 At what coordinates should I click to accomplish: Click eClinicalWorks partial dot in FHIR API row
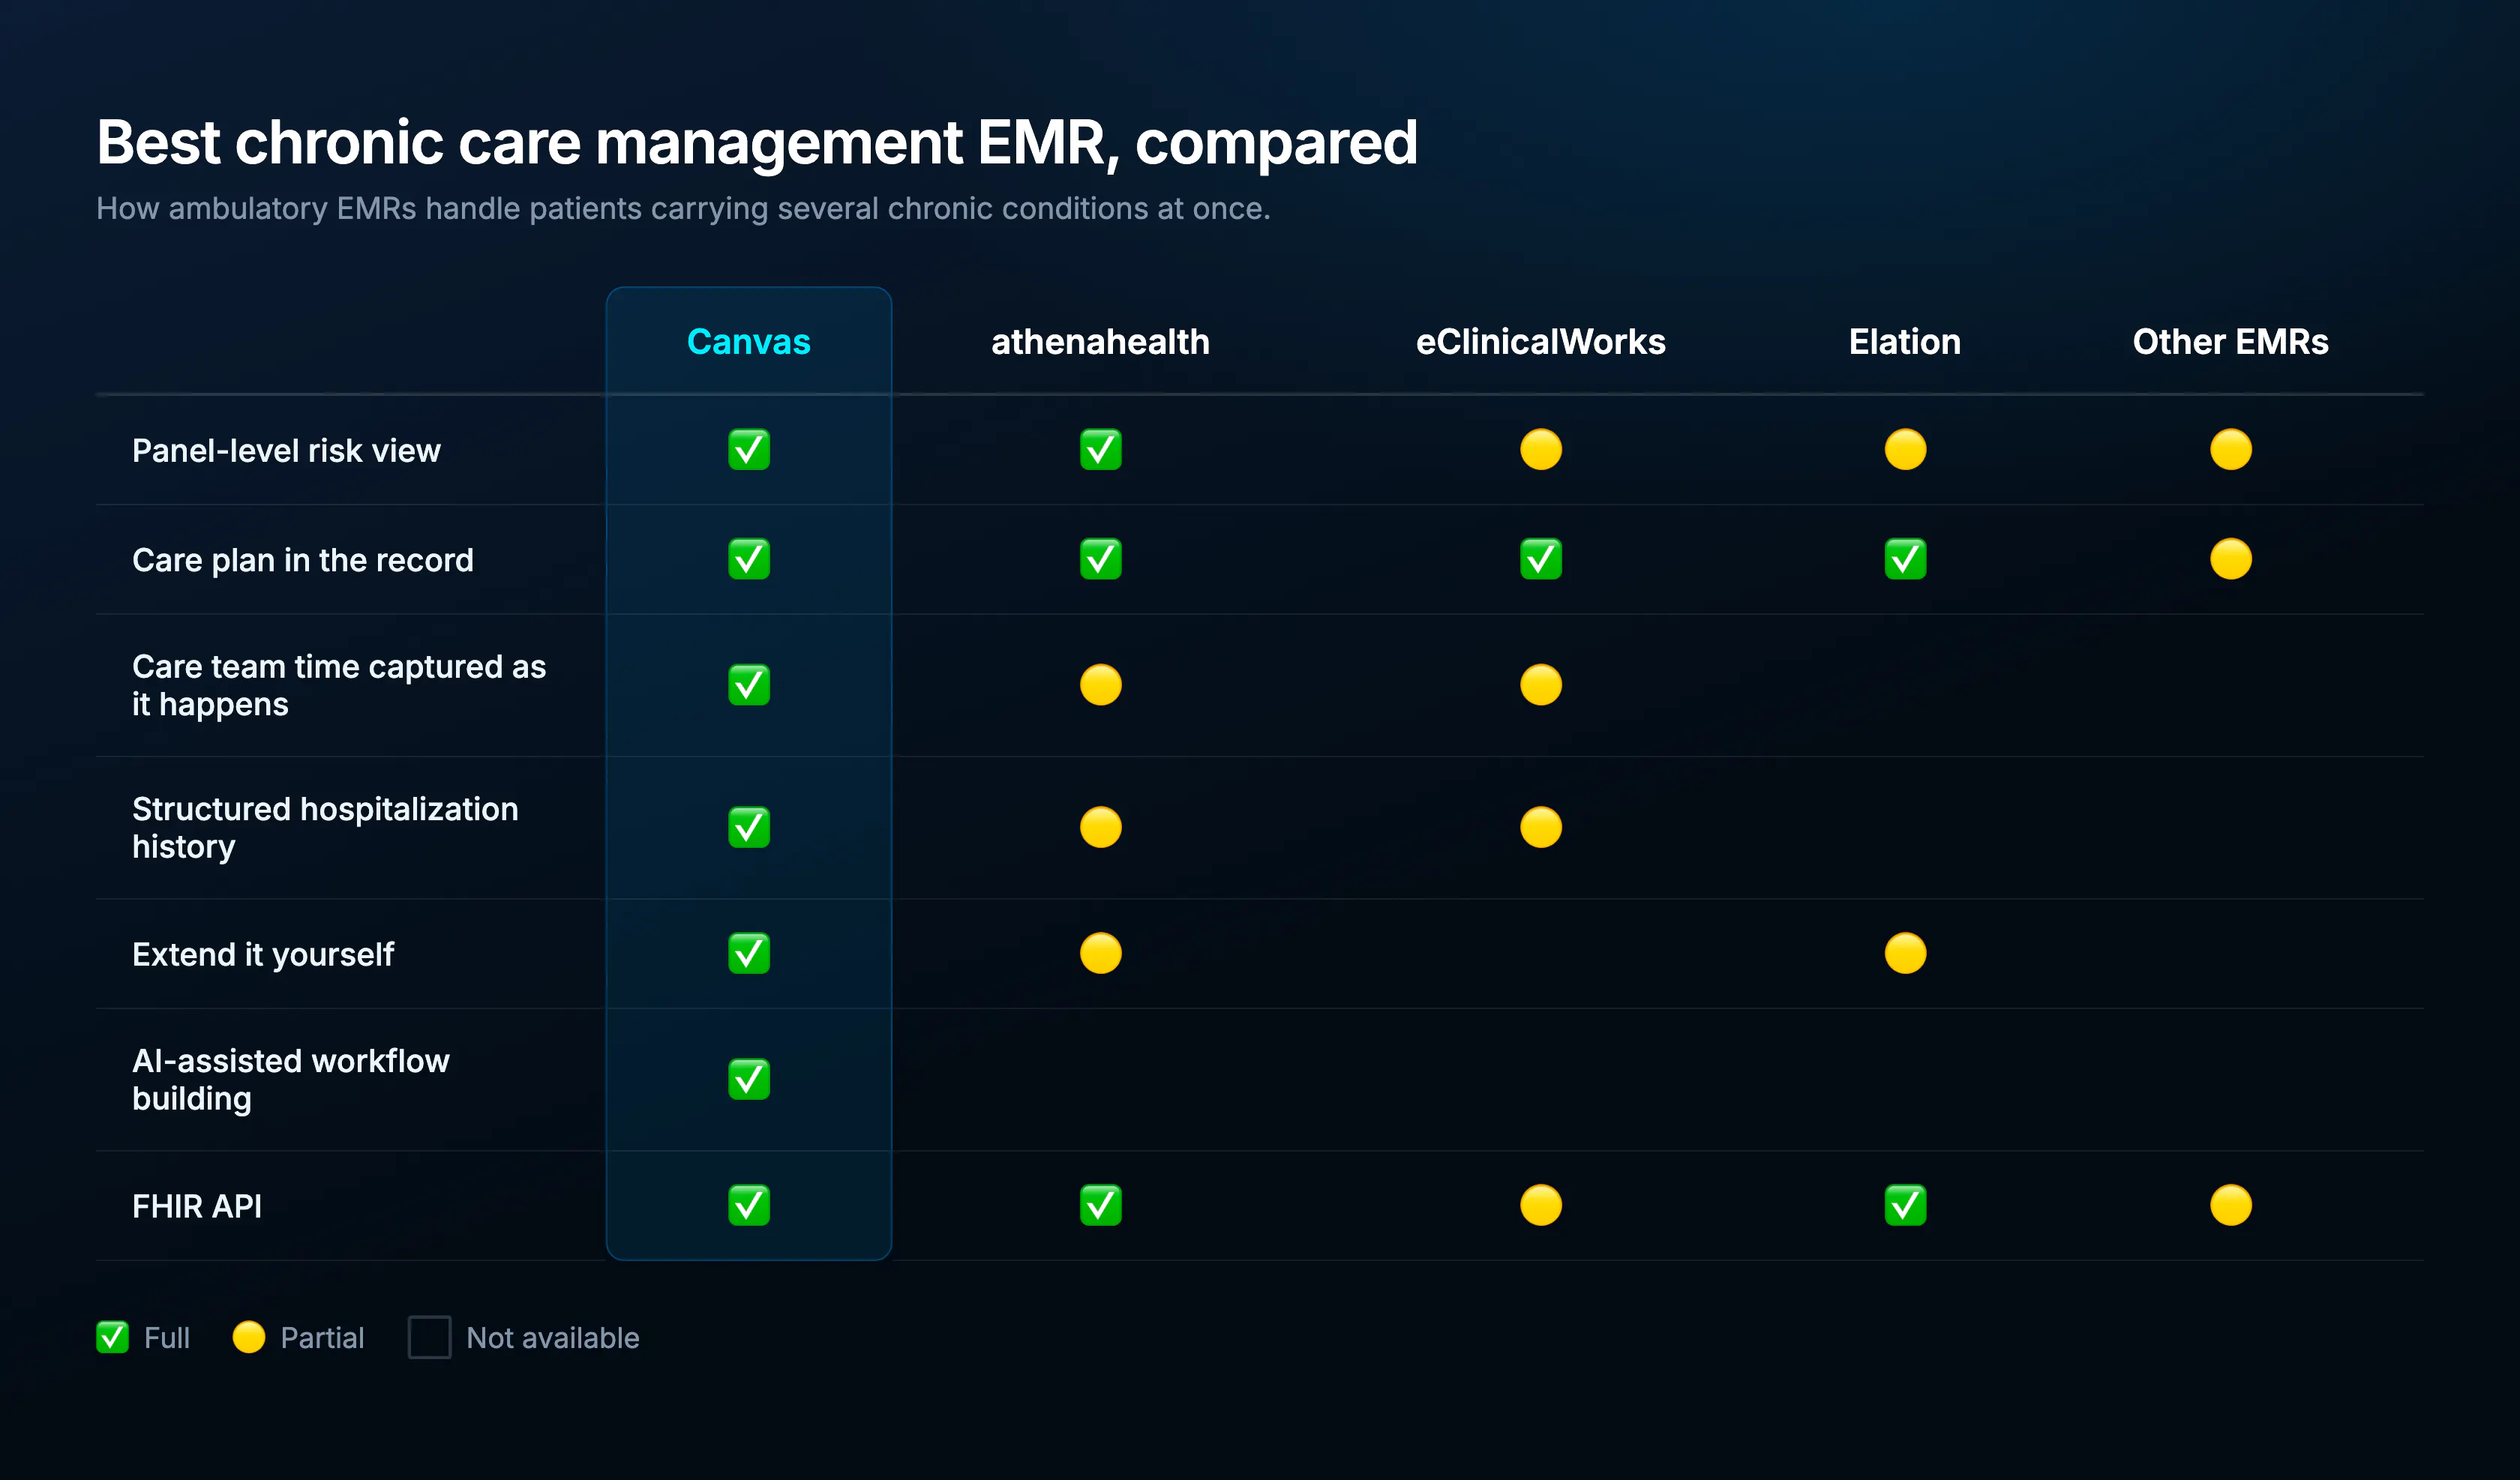click(1541, 1205)
